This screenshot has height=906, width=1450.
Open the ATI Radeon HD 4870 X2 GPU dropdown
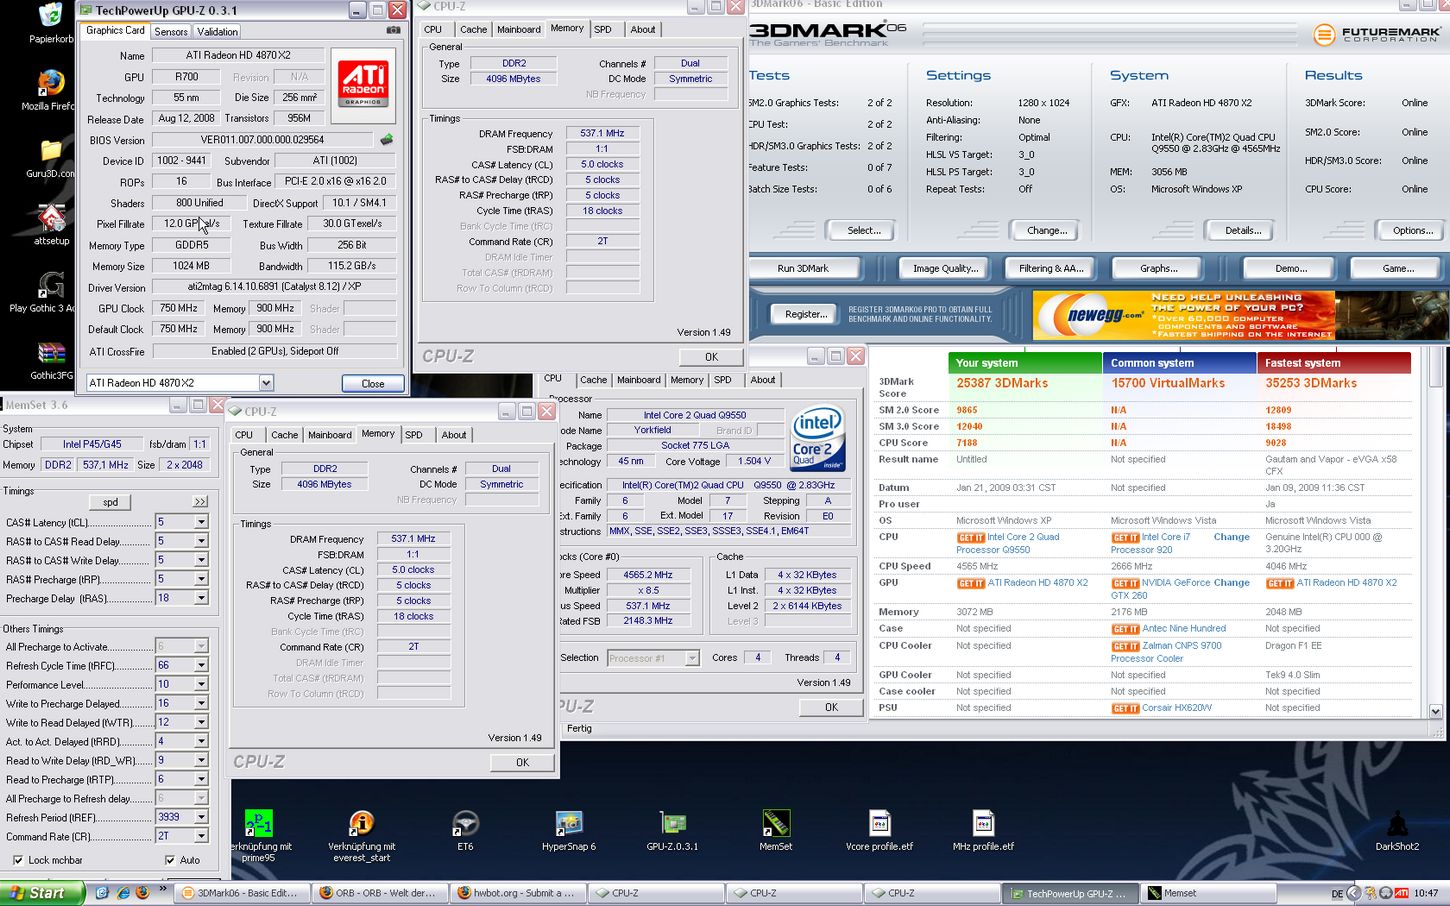coord(266,383)
